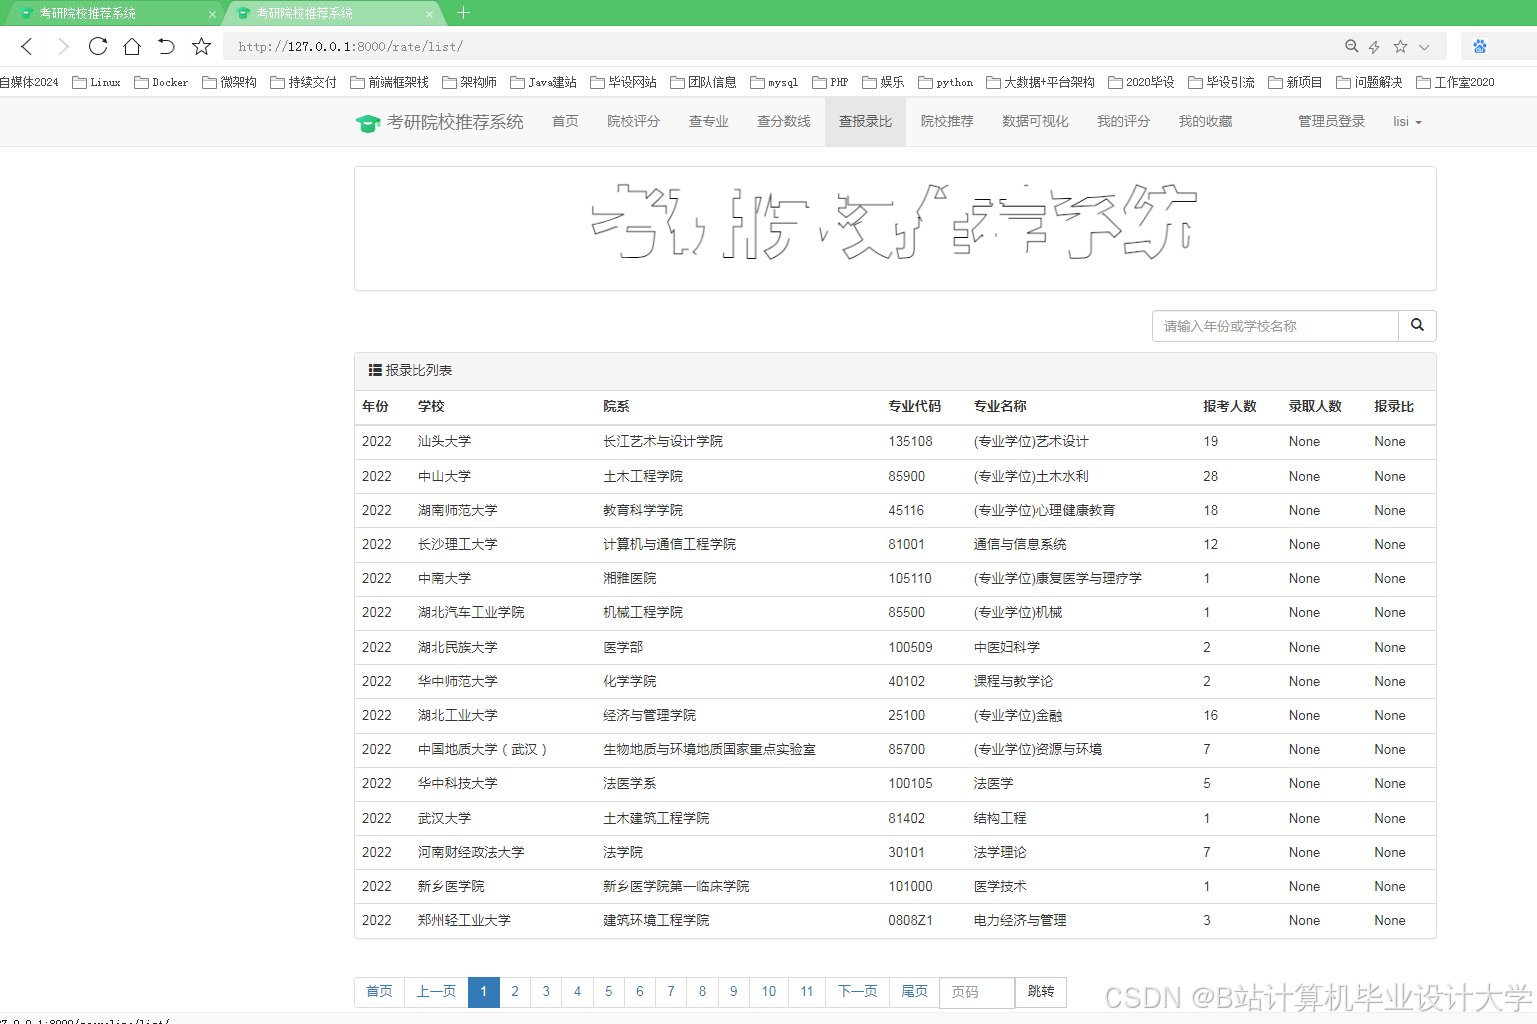Refresh the page with the reload icon
Image resolution: width=1537 pixels, height=1024 pixels.
tap(97, 46)
